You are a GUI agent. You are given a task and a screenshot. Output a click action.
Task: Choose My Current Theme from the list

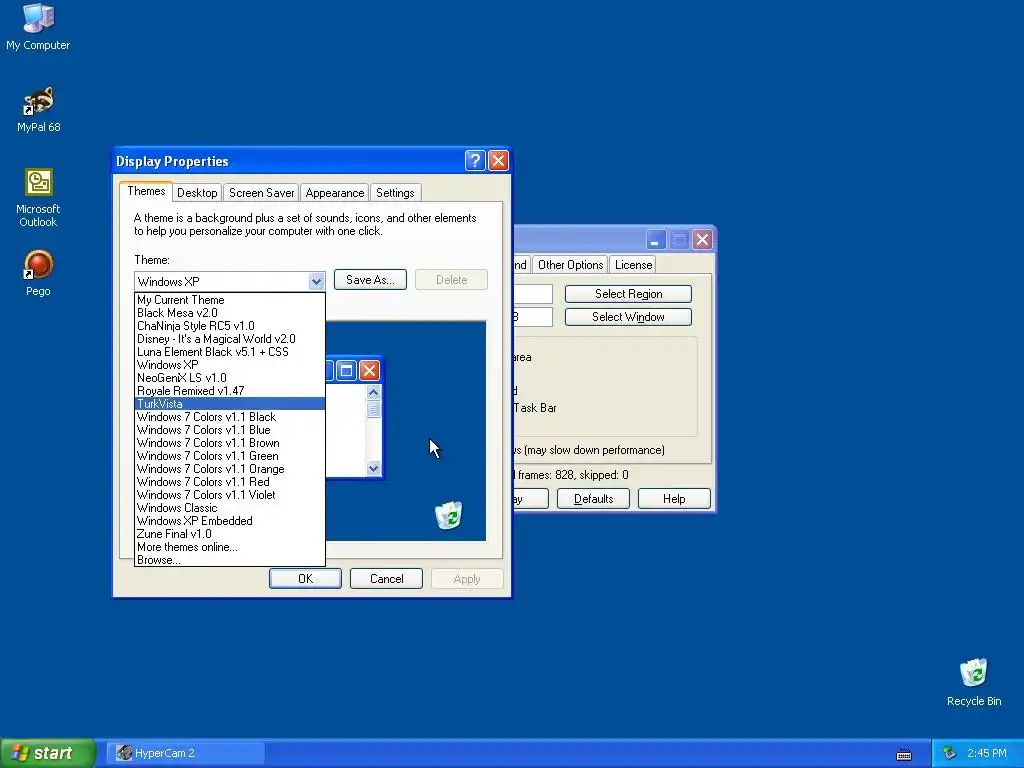(229, 300)
